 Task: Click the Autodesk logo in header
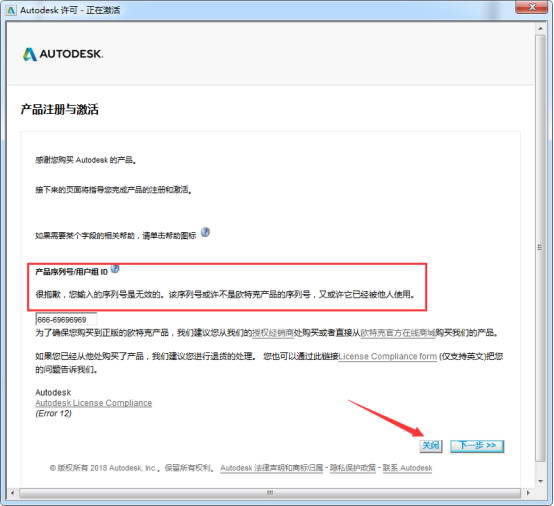click(x=63, y=54)
